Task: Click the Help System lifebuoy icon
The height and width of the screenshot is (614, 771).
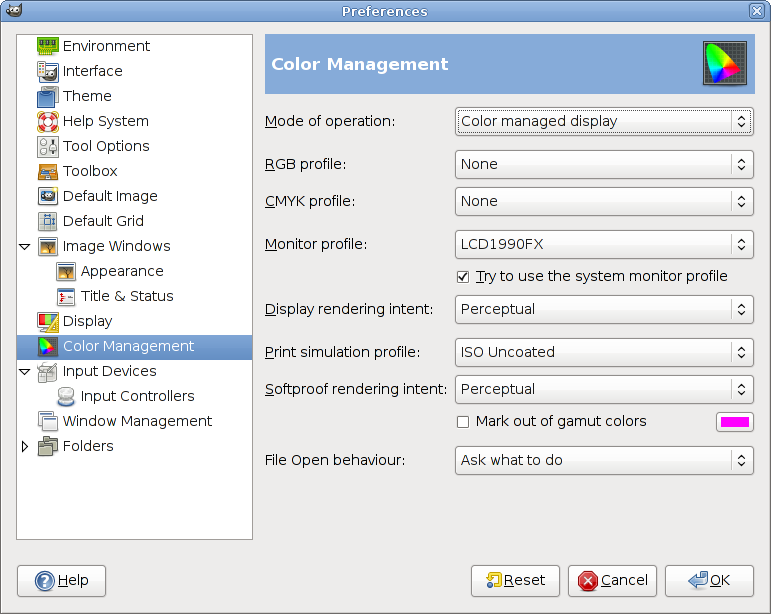Action: click(48, 121)
